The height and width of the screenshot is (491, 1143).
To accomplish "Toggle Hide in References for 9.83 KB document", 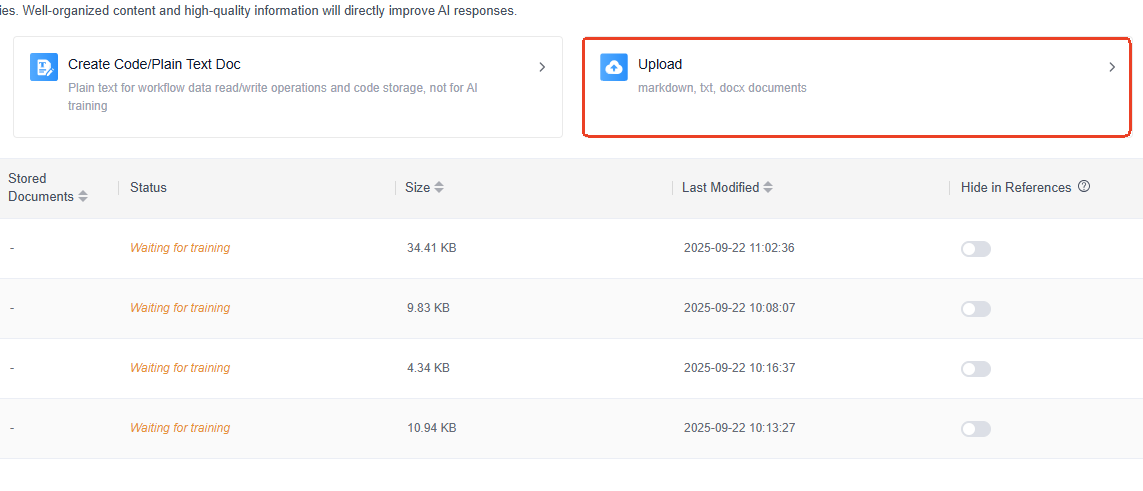I will [x=975, y=309].
